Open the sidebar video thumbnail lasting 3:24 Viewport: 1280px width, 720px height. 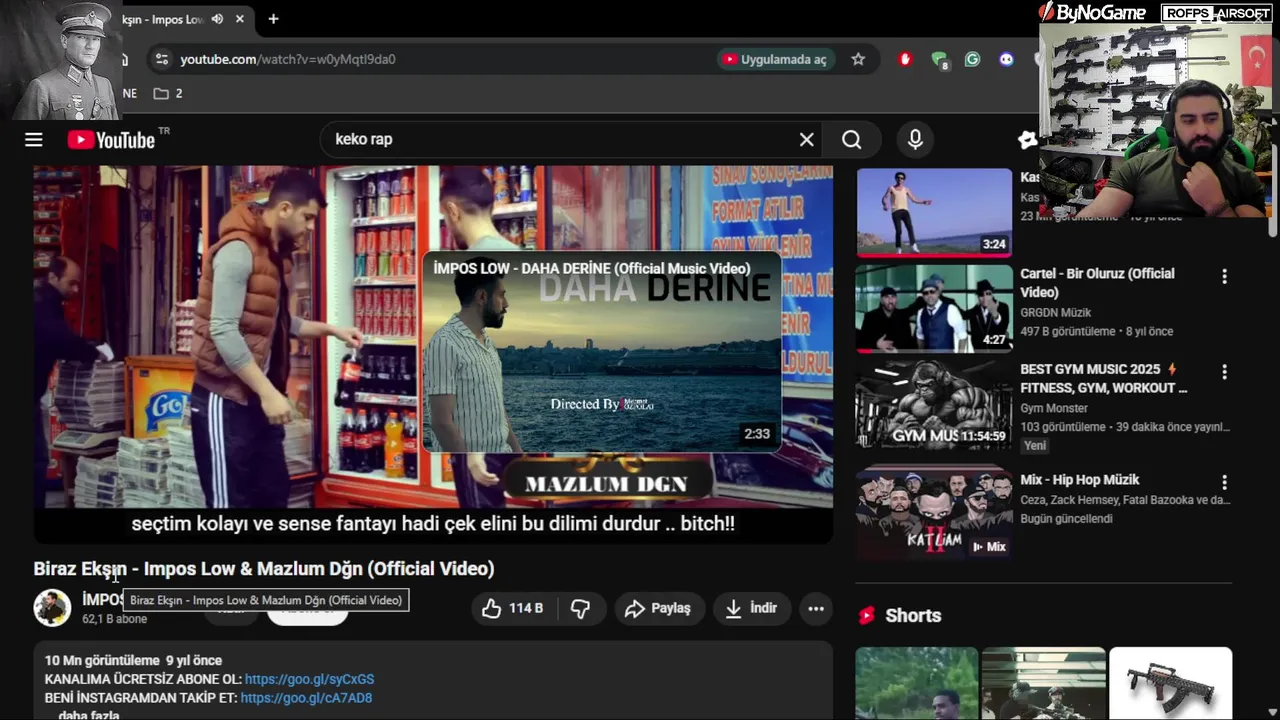[934, 213]
